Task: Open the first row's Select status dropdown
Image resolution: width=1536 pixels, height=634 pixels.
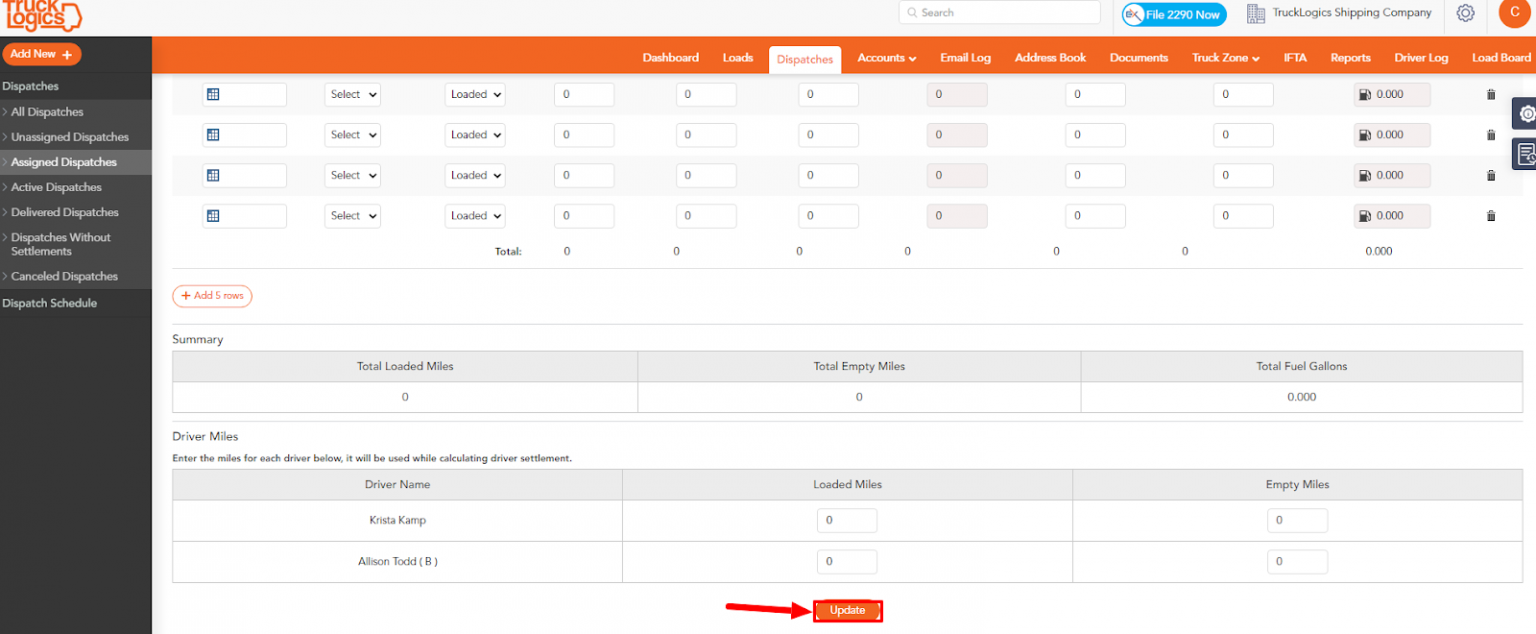Action: (352, 94)
